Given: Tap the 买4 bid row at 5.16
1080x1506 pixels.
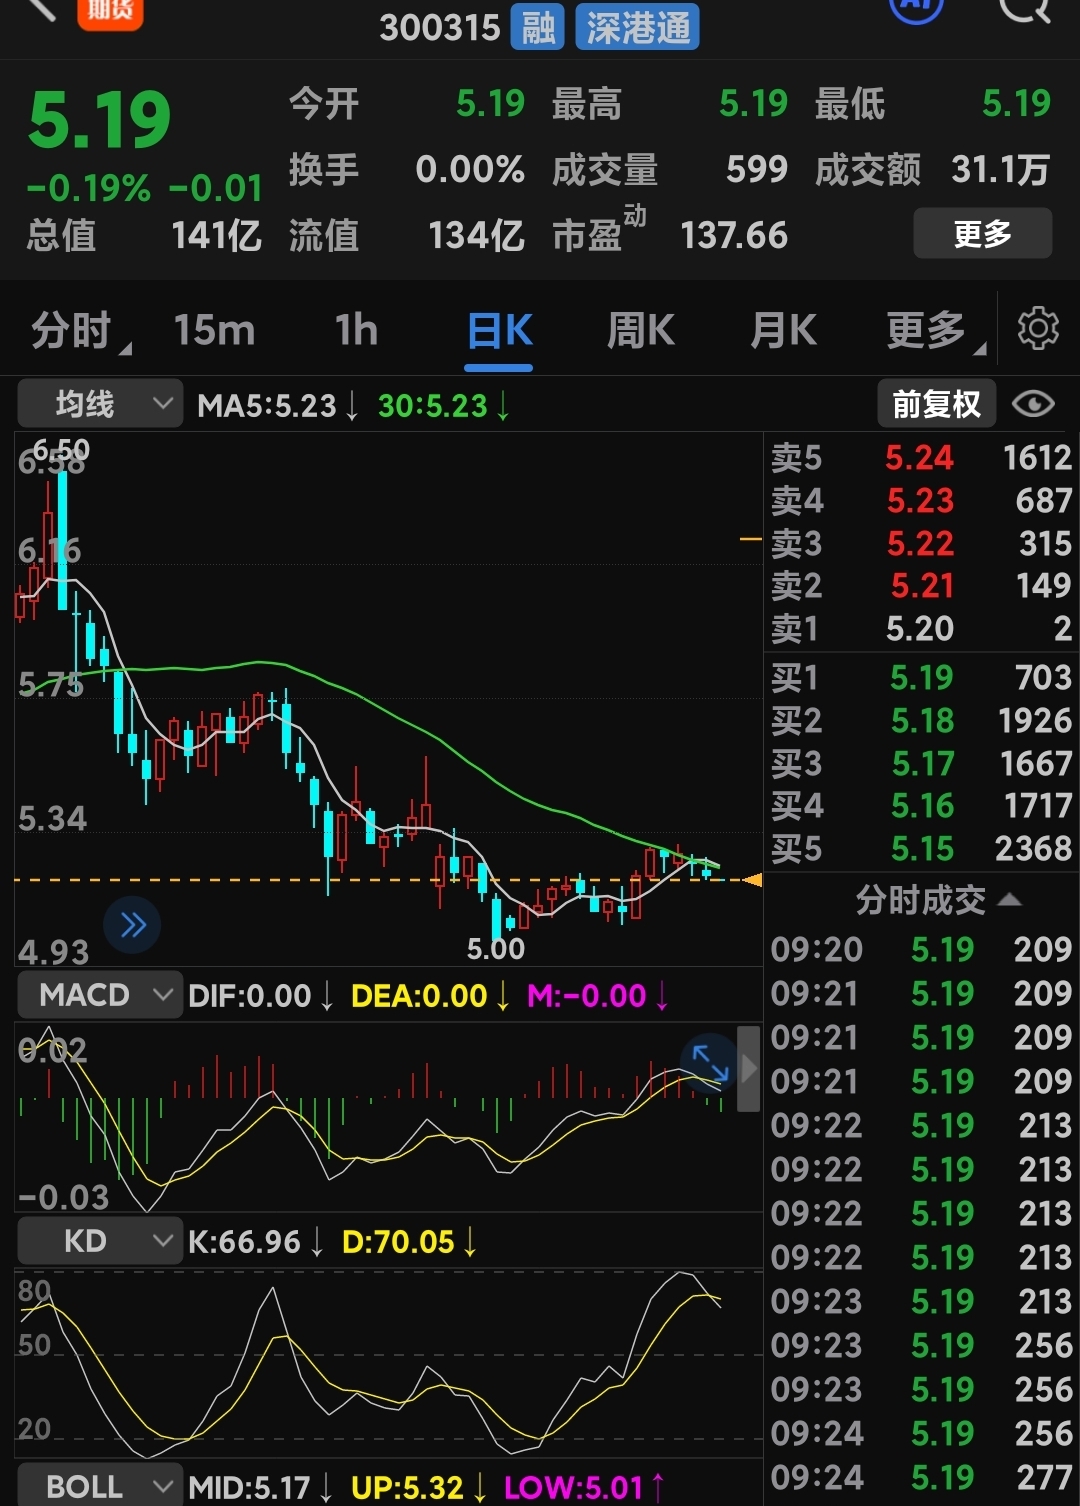Looking at the screenshot, I should 921,805.
